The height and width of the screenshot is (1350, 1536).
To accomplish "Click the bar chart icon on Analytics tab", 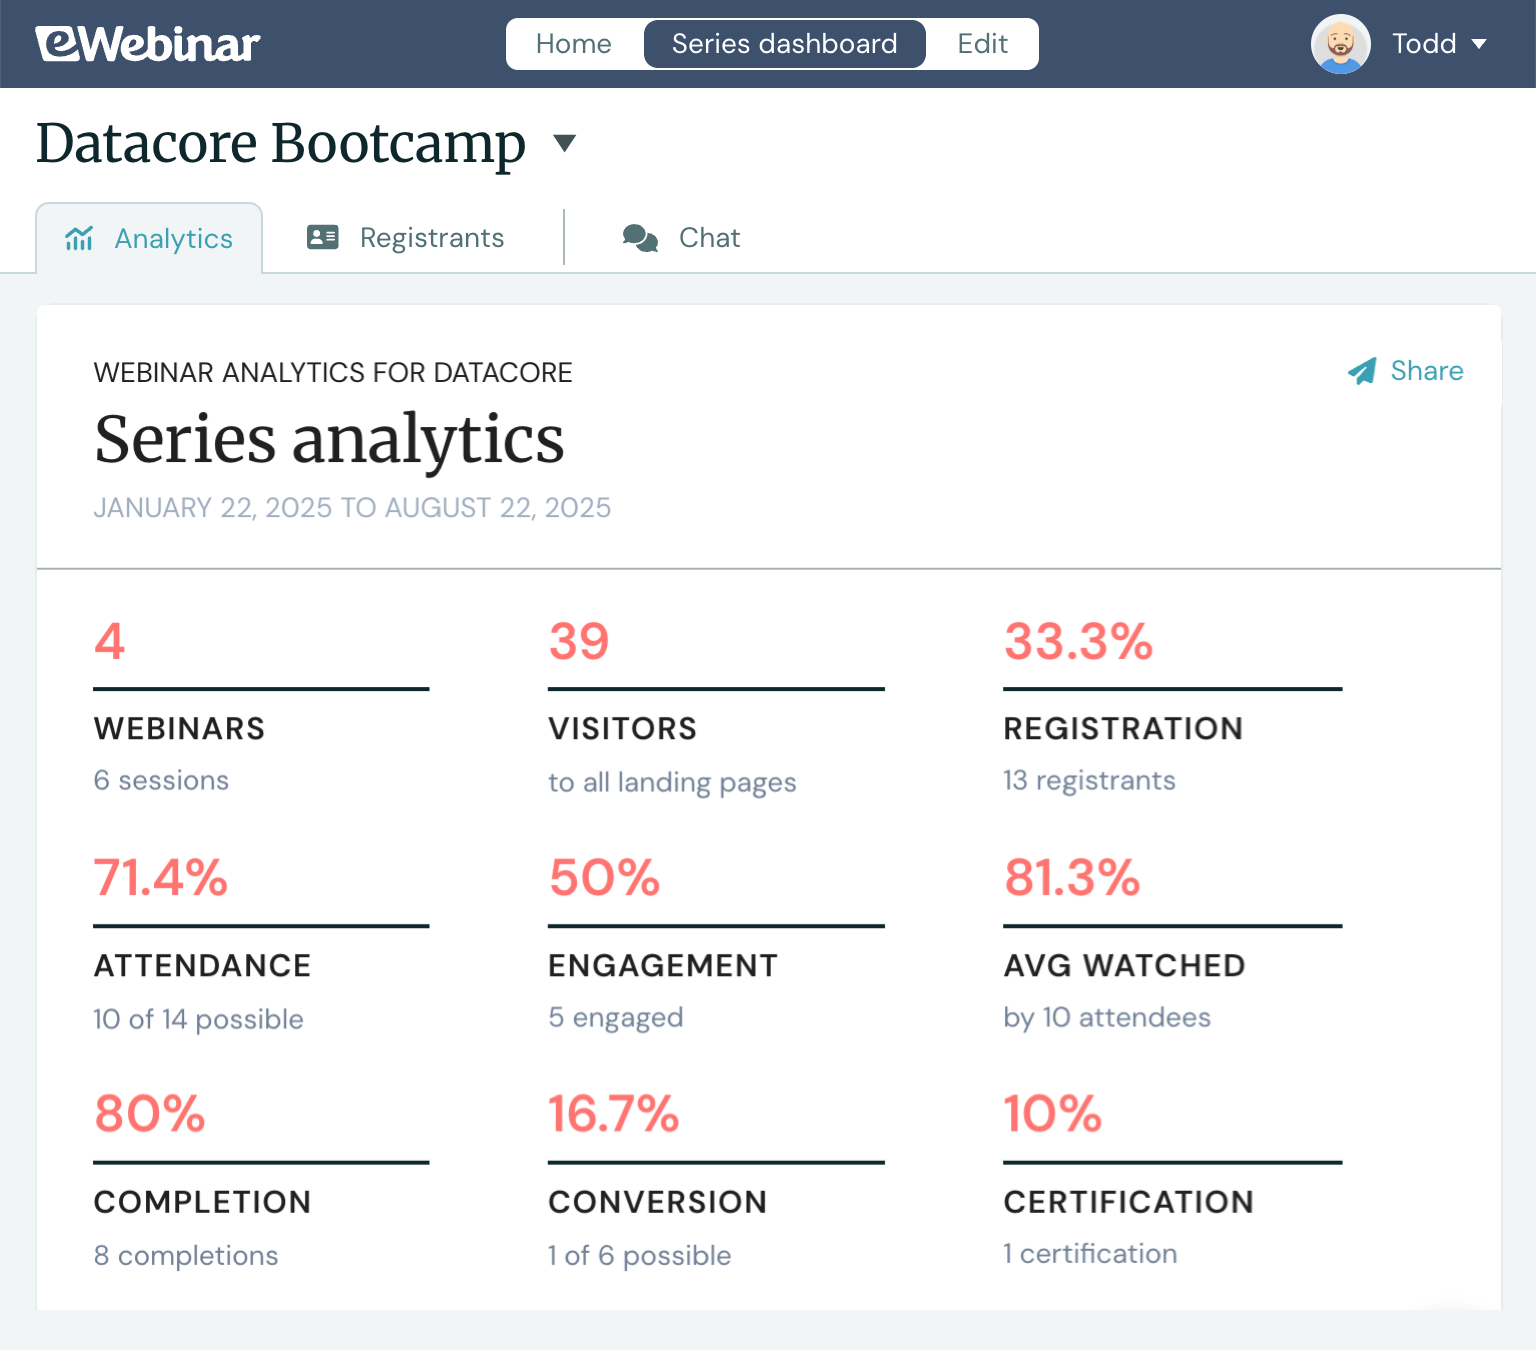I will click(79, 237).
